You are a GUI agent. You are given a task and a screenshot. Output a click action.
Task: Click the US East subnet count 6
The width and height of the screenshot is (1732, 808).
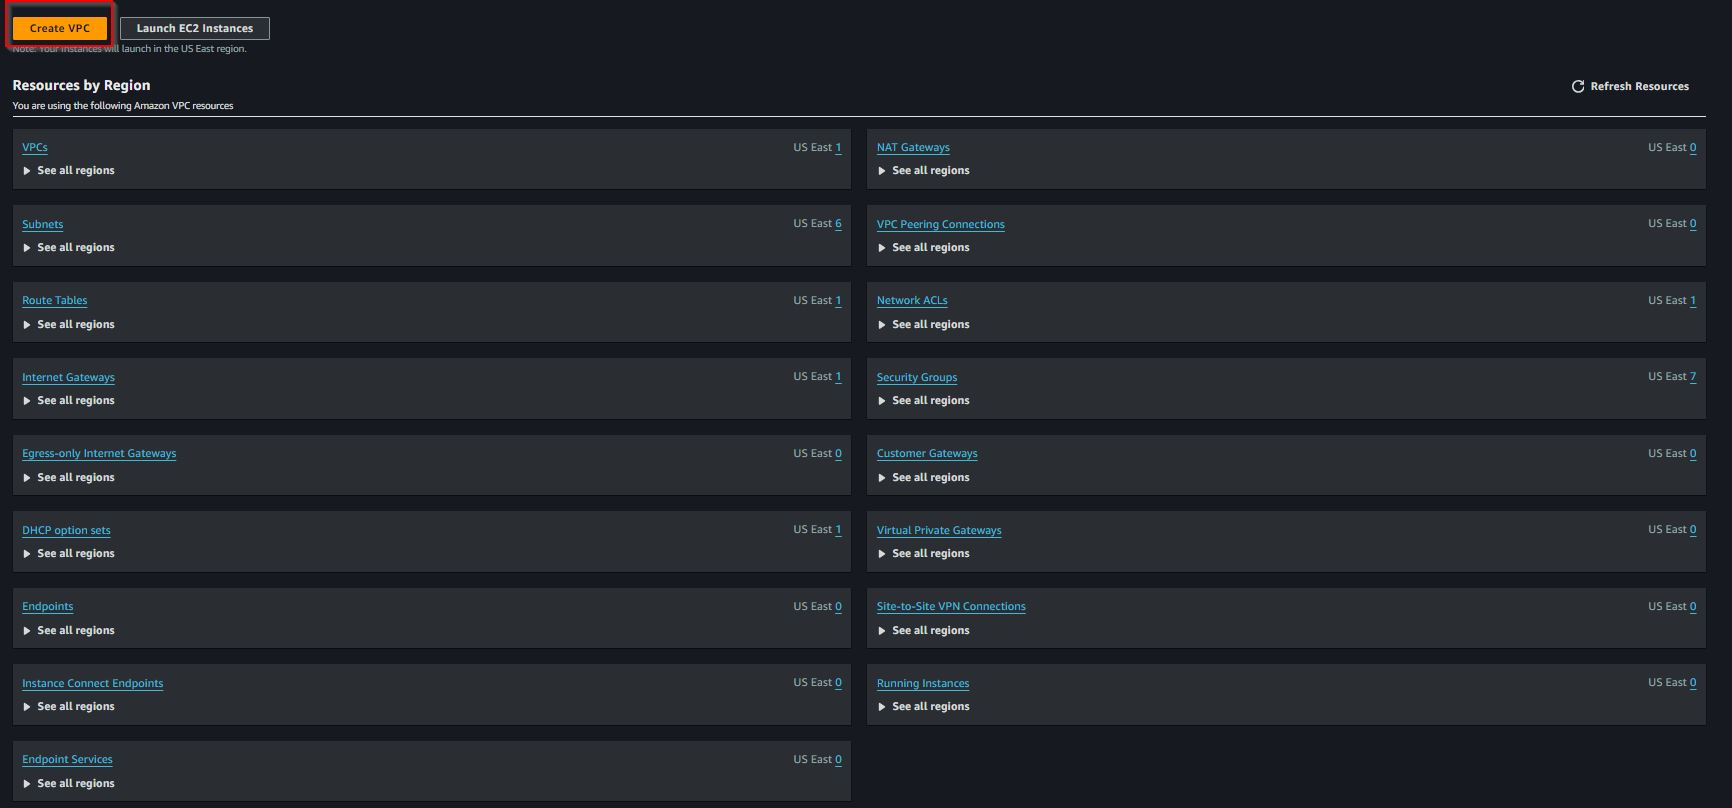click(x=838, y=223)
